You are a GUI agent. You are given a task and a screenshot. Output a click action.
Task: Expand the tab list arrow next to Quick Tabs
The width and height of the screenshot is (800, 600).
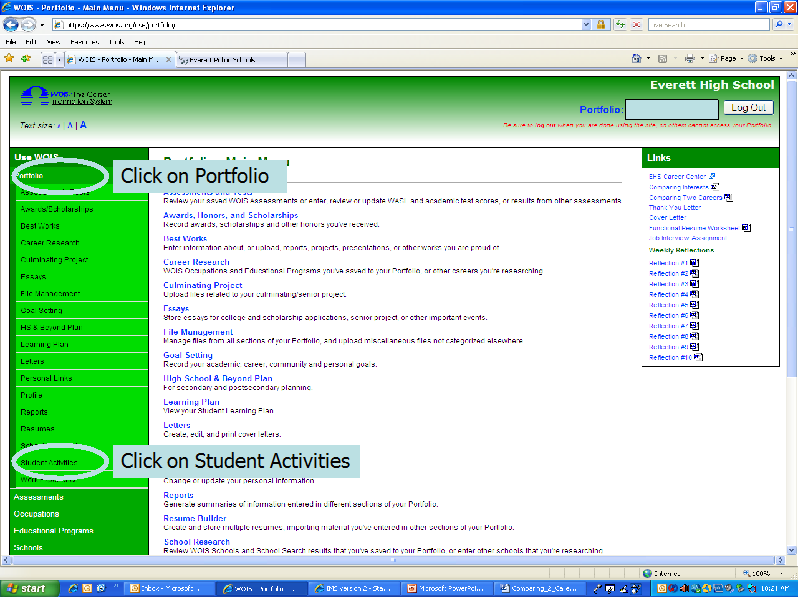[x=59, y=60]
